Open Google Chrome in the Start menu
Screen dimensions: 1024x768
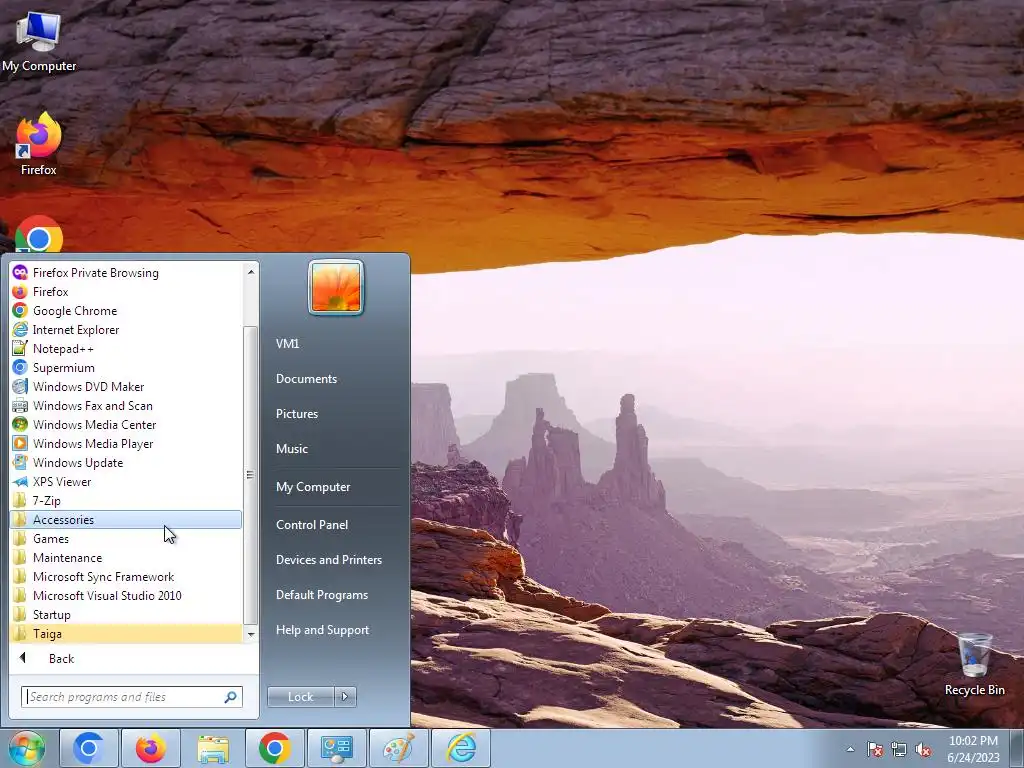pyautogui.click(x=126, y=310)
